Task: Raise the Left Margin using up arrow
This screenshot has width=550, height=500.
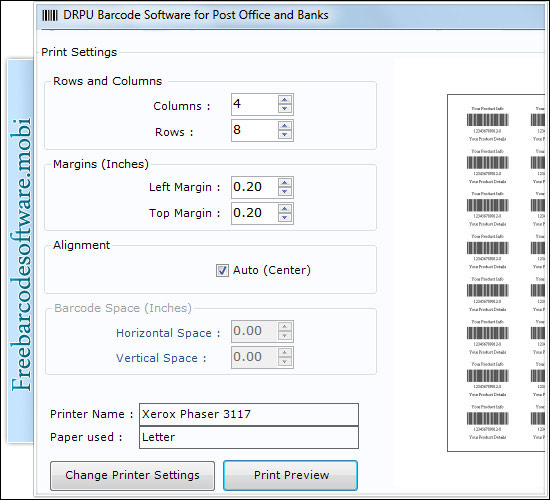Action: 284,182
